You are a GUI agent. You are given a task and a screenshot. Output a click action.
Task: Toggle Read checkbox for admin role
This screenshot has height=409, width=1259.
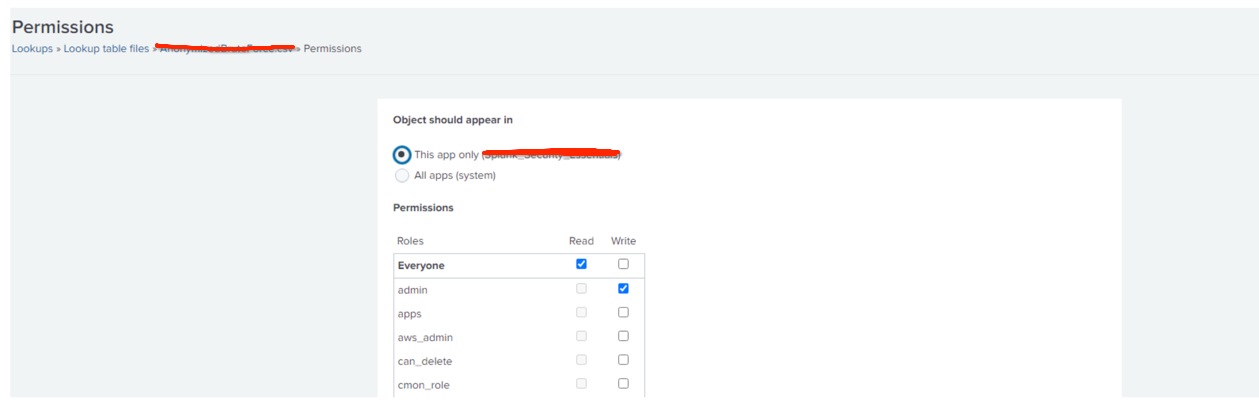(x=581, y=288)
